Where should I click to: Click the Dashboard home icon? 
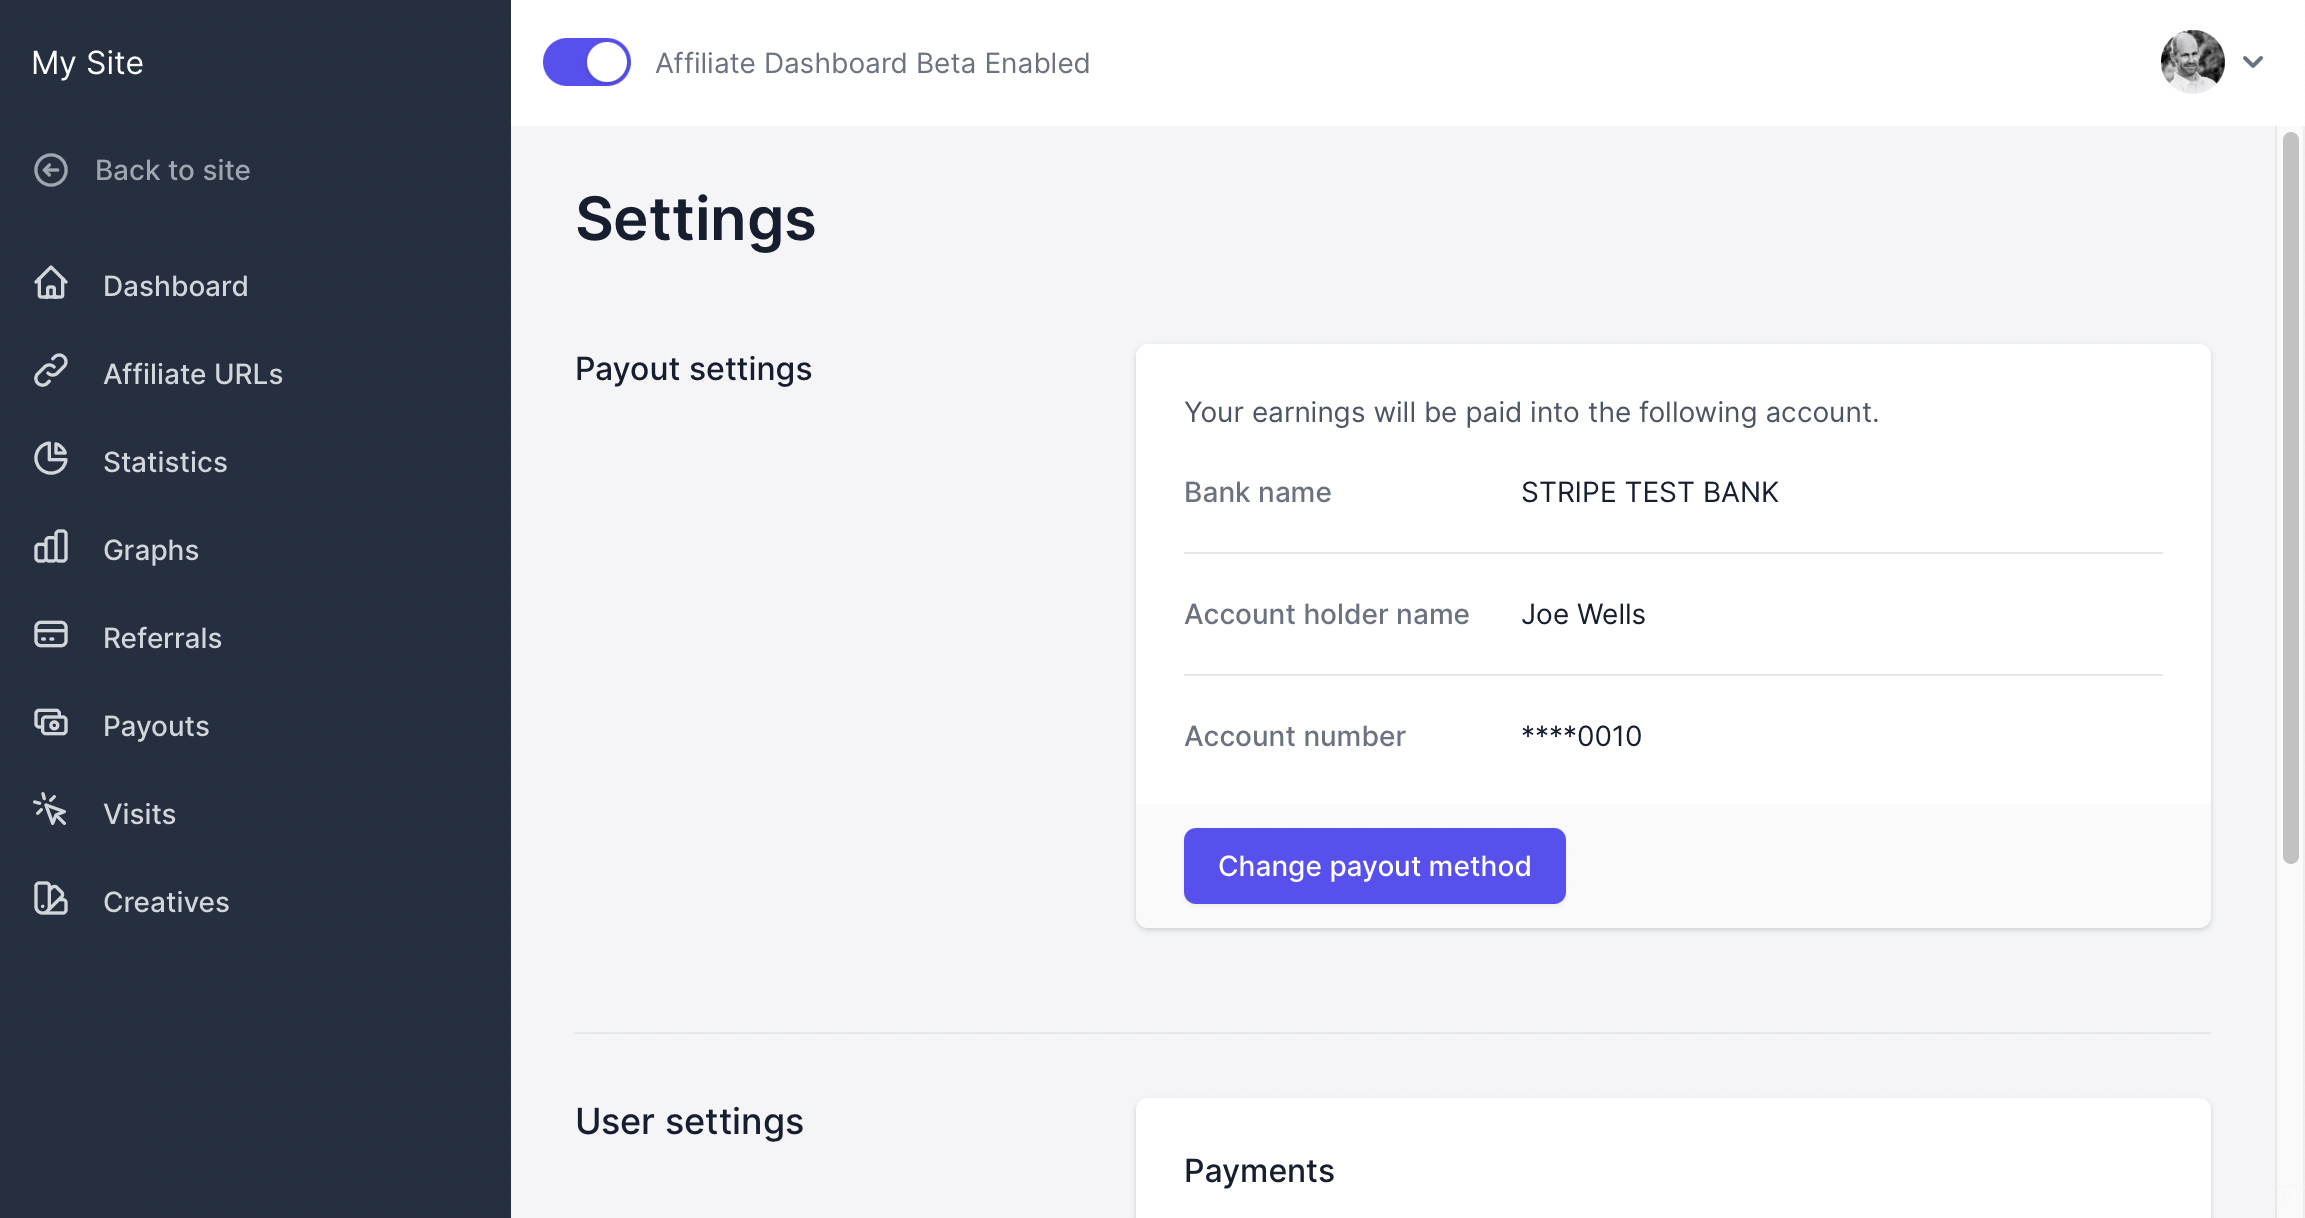tap(51, 284)
